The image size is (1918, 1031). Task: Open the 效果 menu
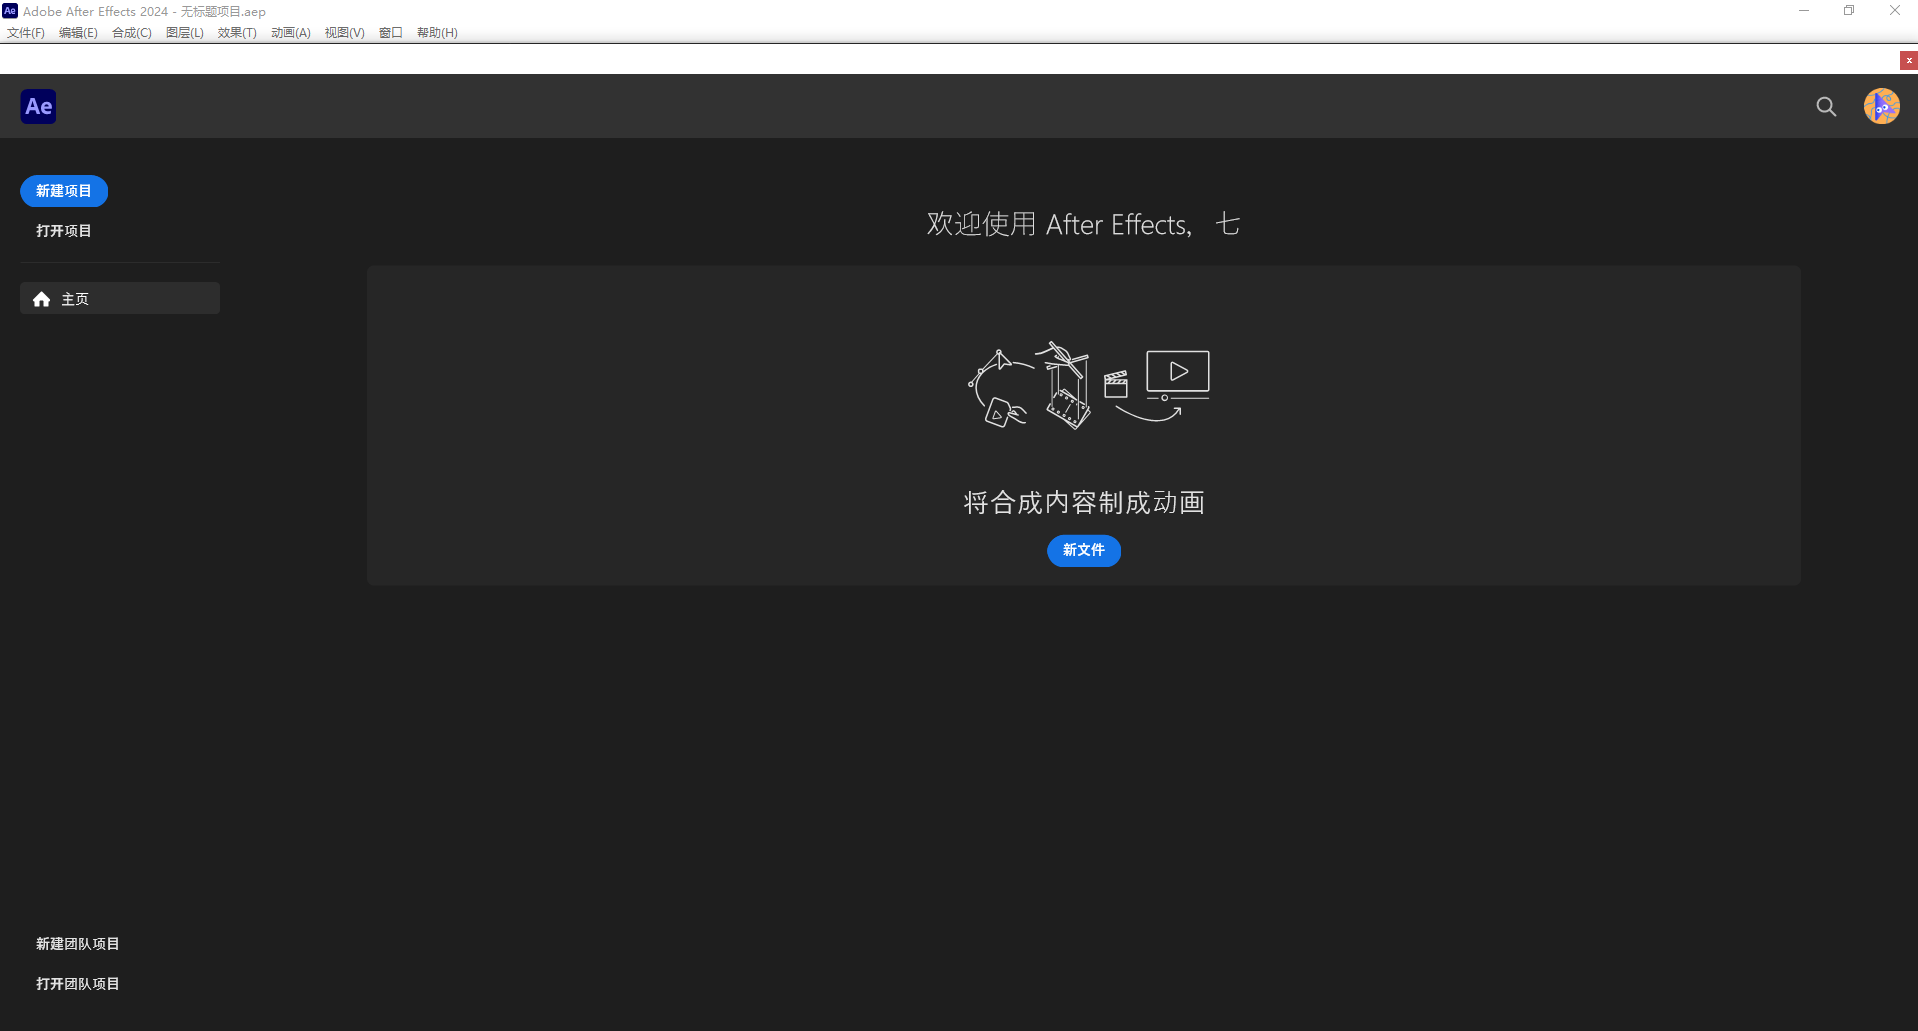pos(236,32)
